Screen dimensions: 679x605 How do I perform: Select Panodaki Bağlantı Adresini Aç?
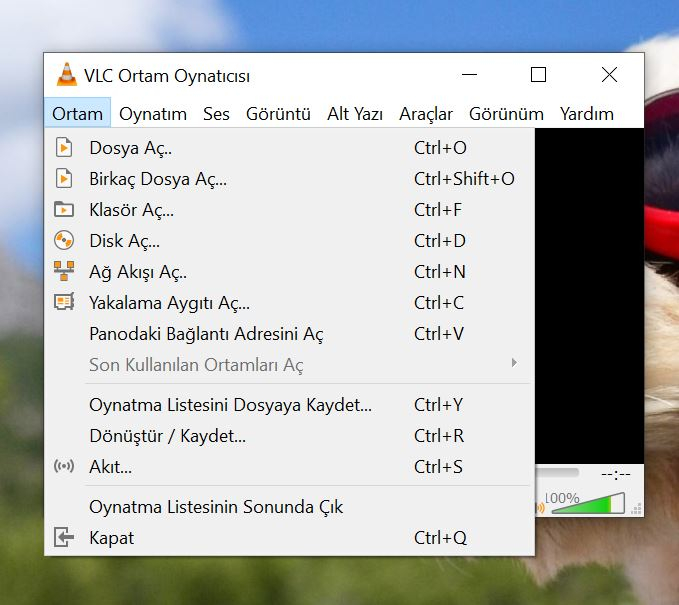click(x=206, y=334)
